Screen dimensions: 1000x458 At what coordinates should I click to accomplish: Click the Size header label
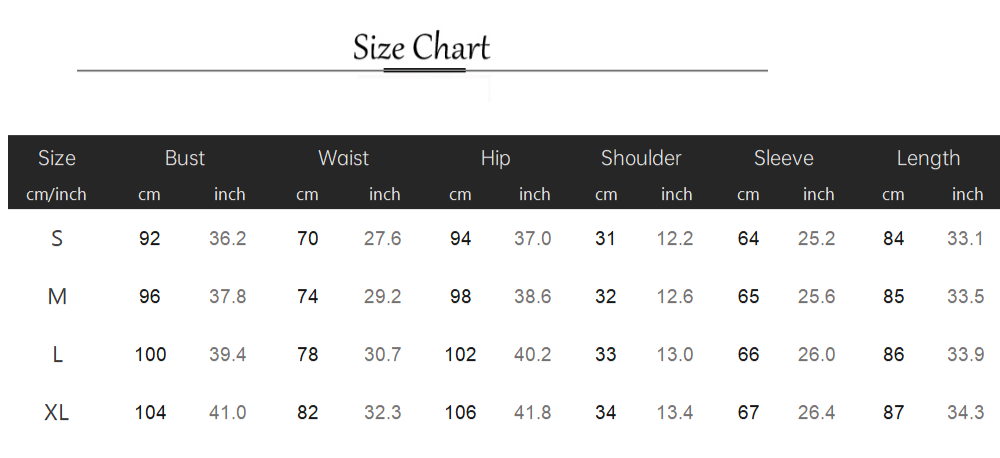[x=57, y=158]
